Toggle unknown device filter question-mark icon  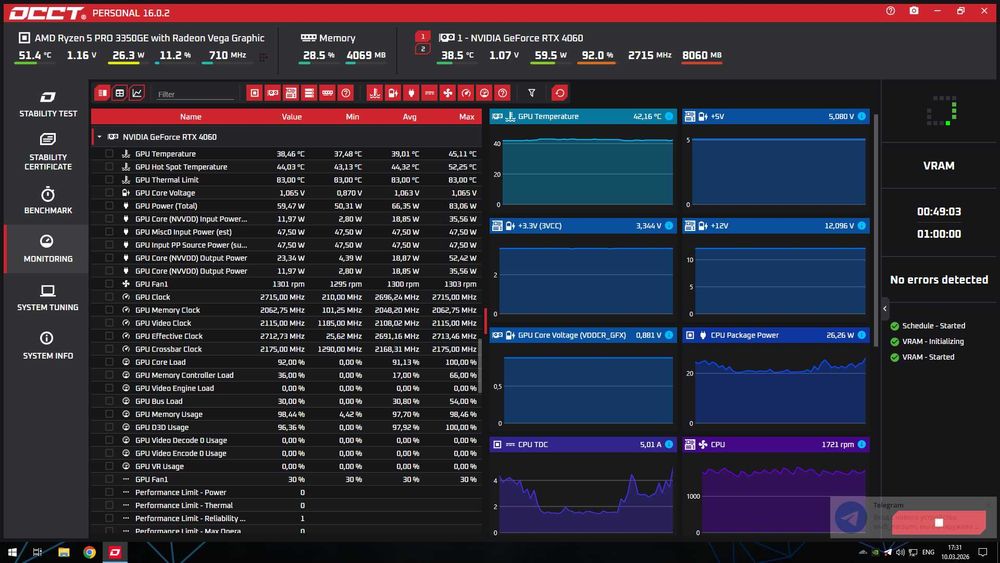click(x=346, y=93)
